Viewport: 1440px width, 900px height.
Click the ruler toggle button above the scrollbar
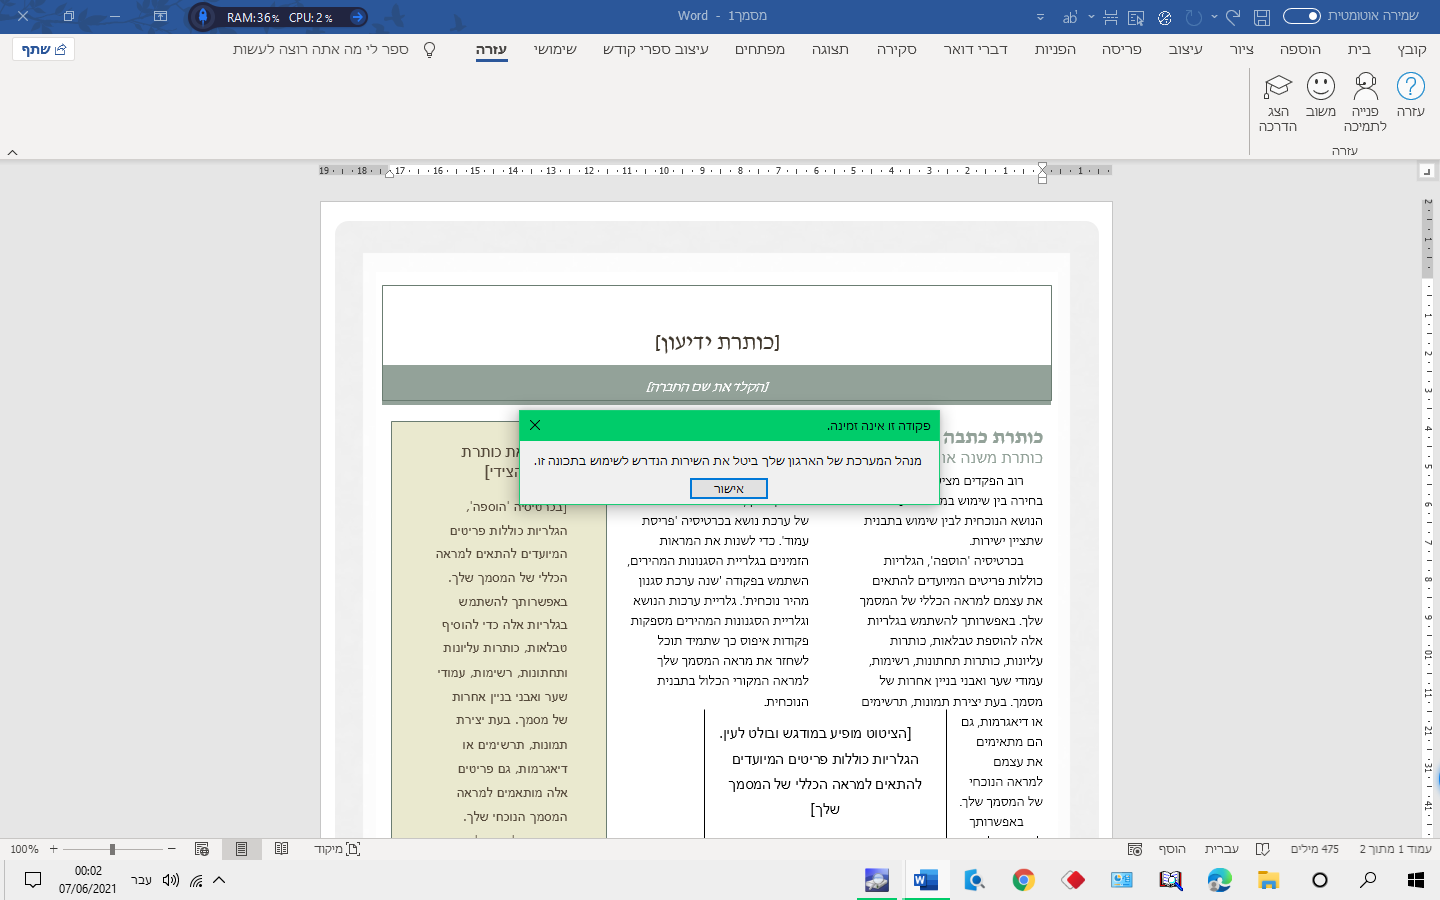1427,172
